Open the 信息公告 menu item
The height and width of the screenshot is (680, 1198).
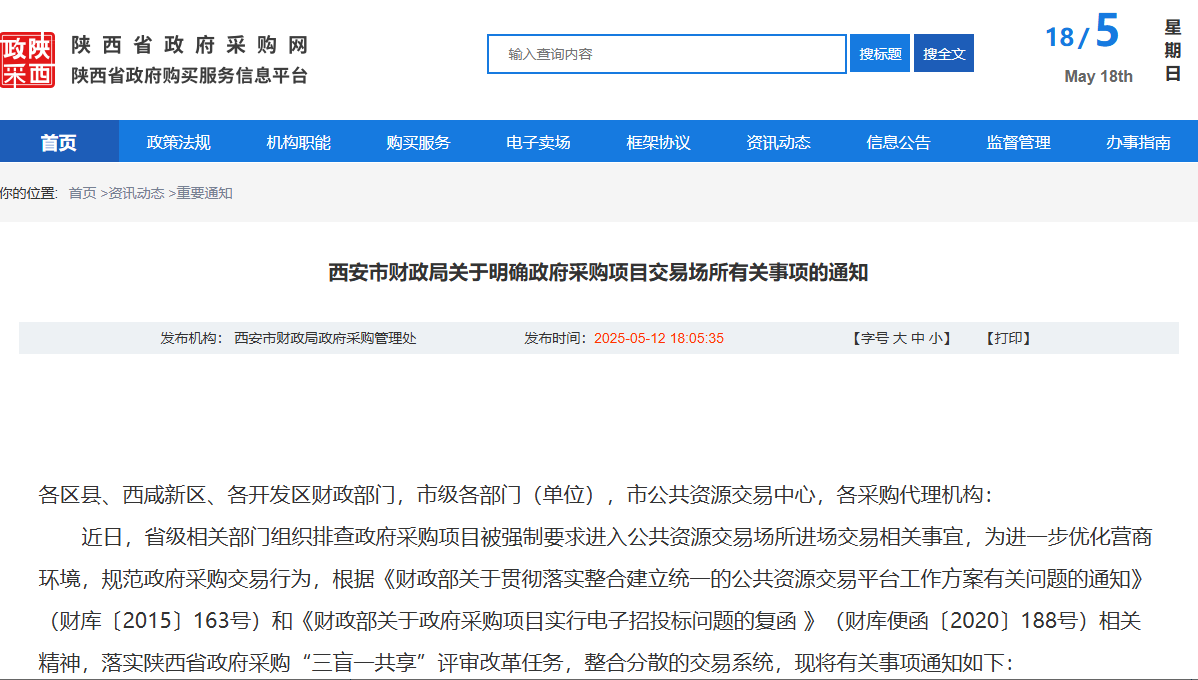[899, 142]
